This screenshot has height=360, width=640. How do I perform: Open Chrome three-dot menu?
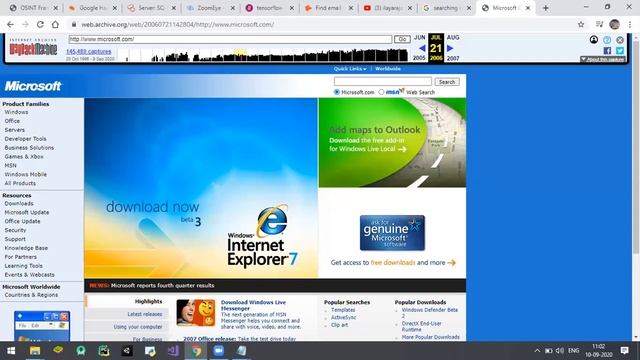pos(630,24)
